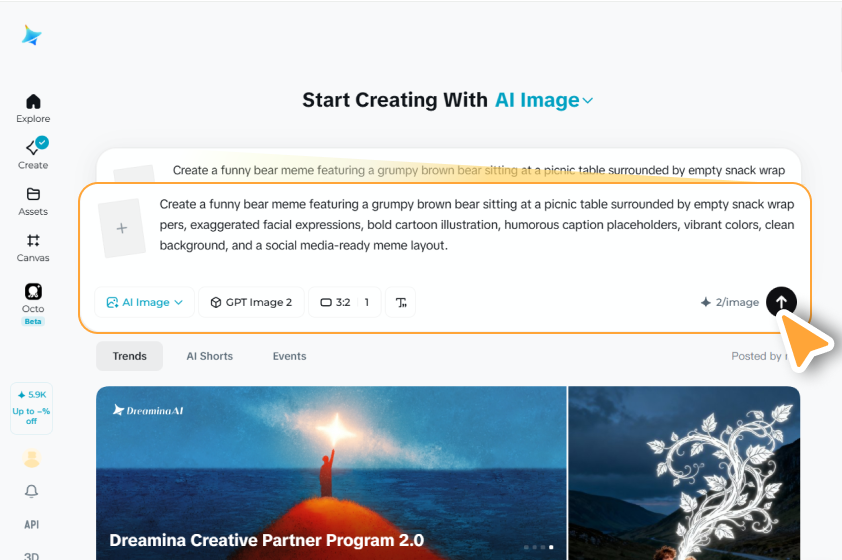The height and width of the screenshot is (560, 842).
Task: Go to the Create section
Action: [33, 154]
